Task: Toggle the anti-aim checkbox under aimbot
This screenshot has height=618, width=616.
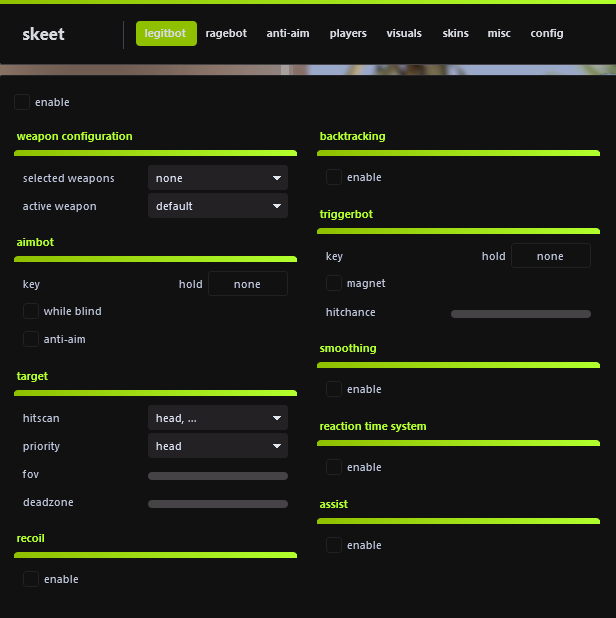Action: (31, 339)
